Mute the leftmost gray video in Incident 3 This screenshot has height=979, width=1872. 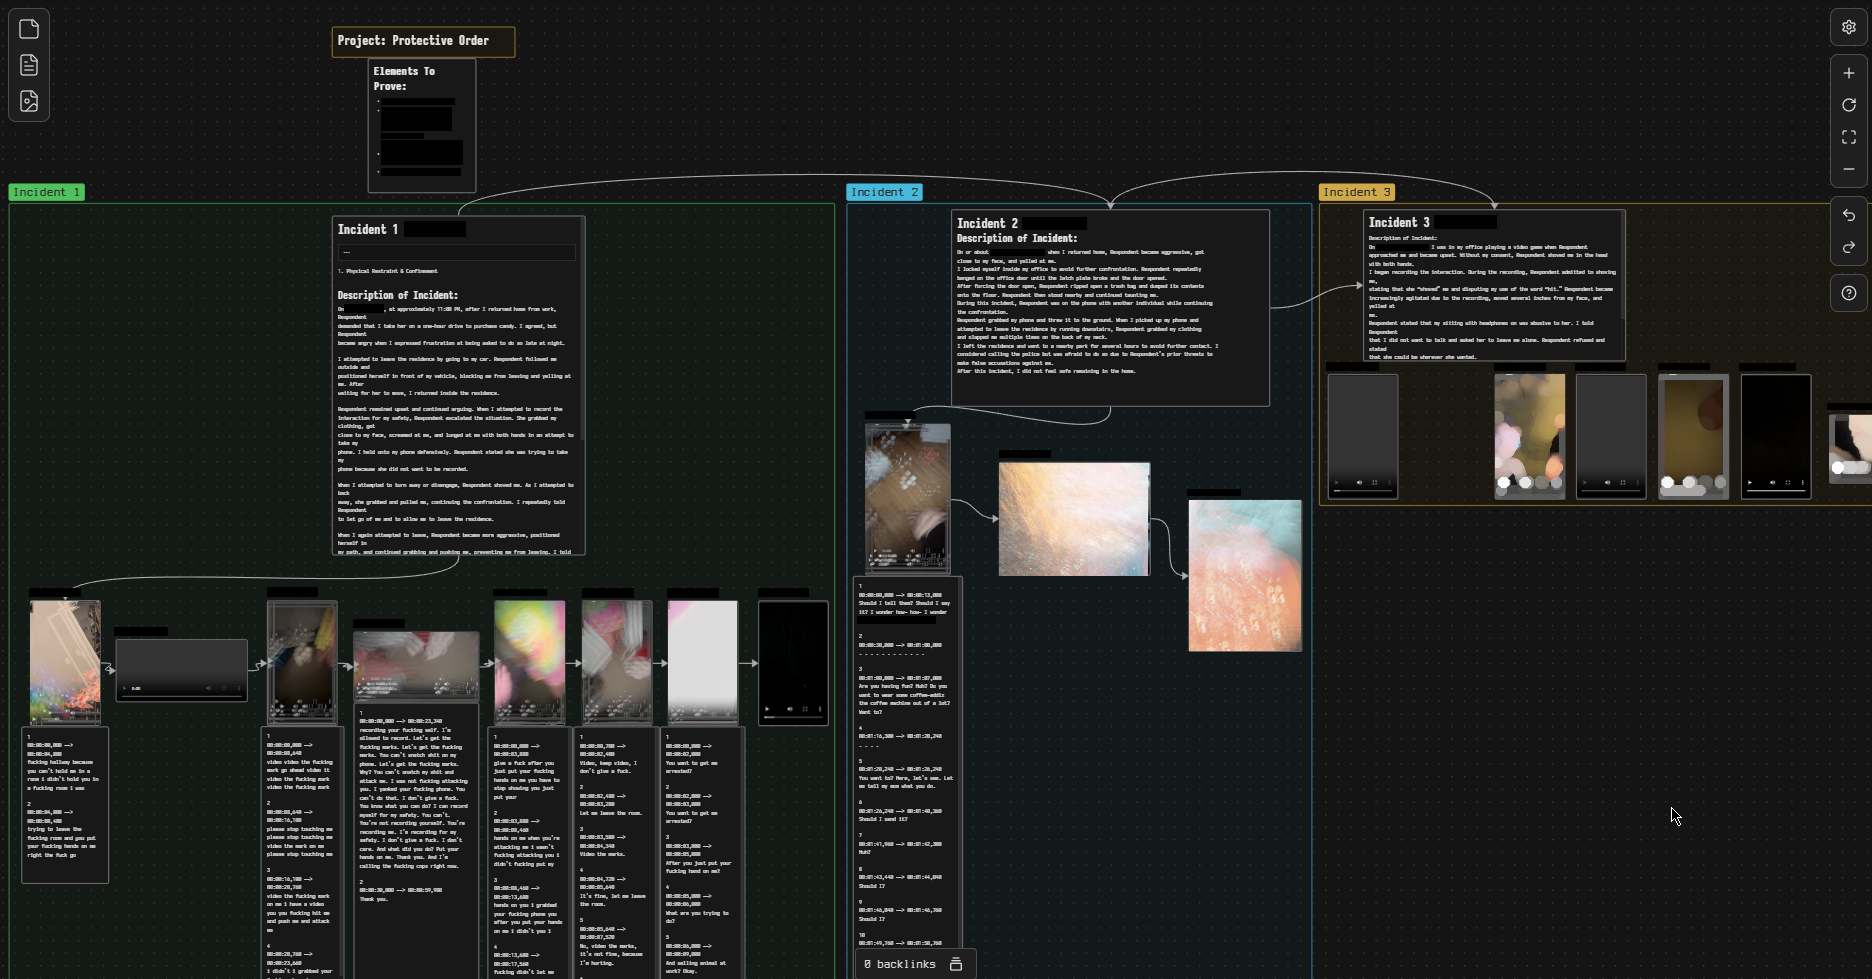1359,483
